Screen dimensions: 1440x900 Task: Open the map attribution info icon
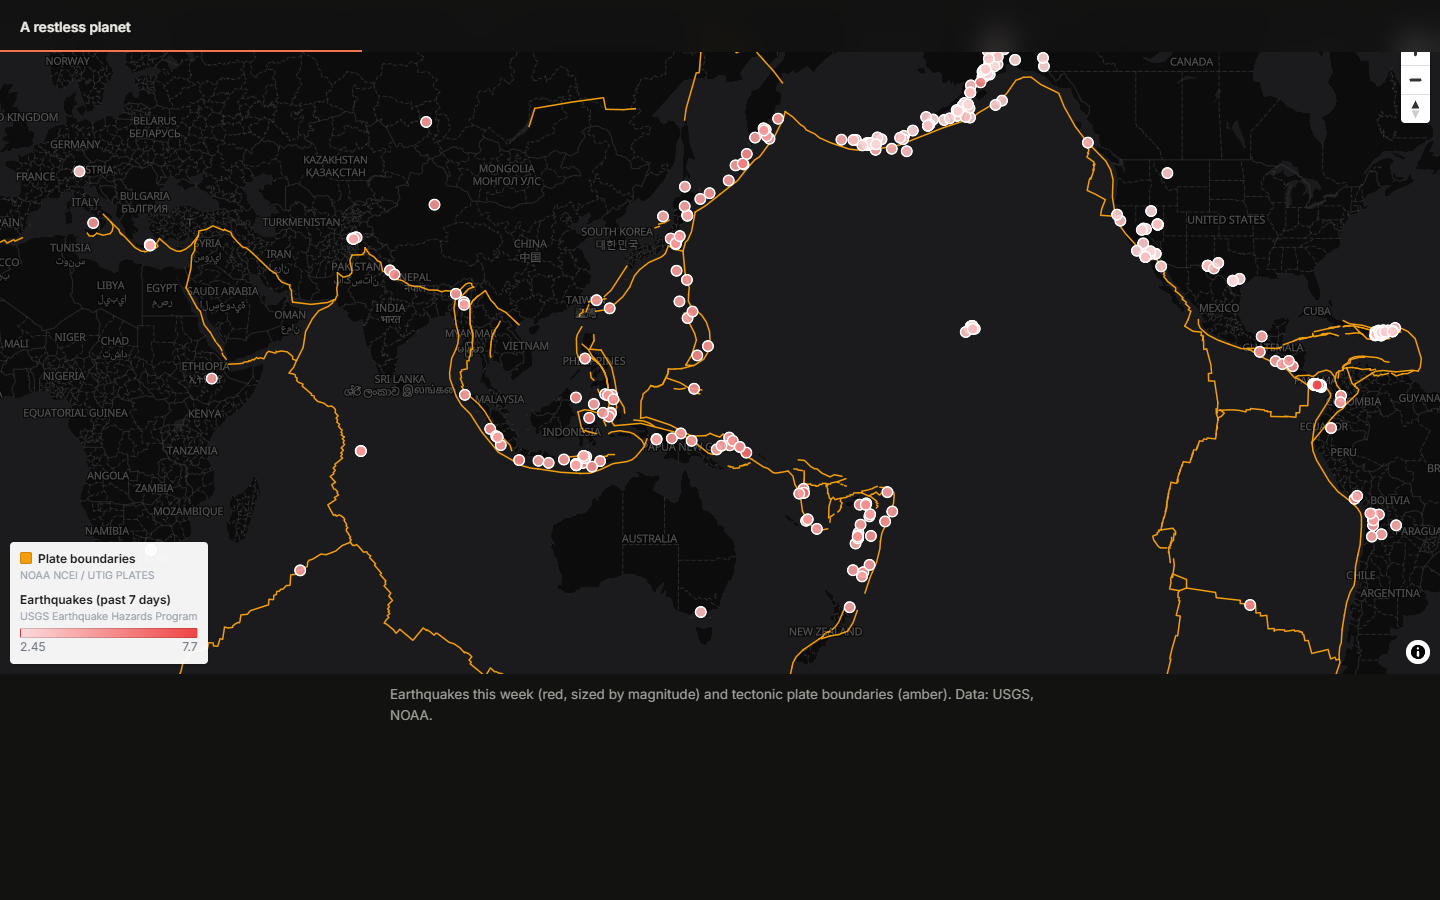(1417, 652)
